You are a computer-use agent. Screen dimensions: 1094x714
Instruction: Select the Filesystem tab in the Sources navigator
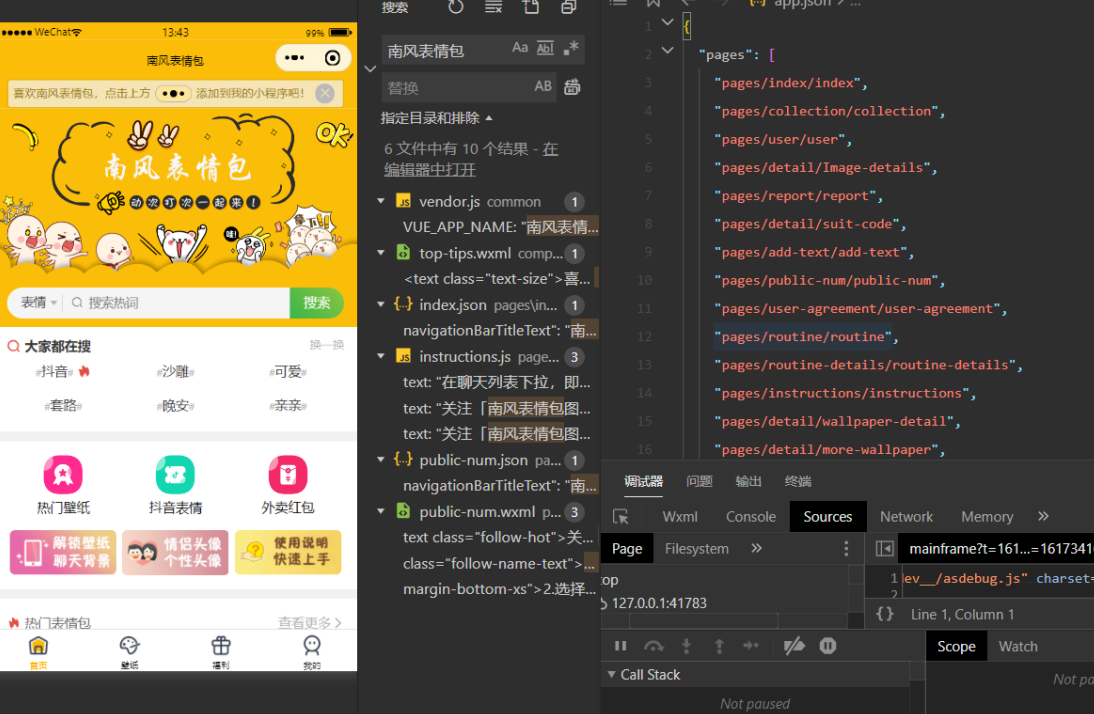click(696, 549)
